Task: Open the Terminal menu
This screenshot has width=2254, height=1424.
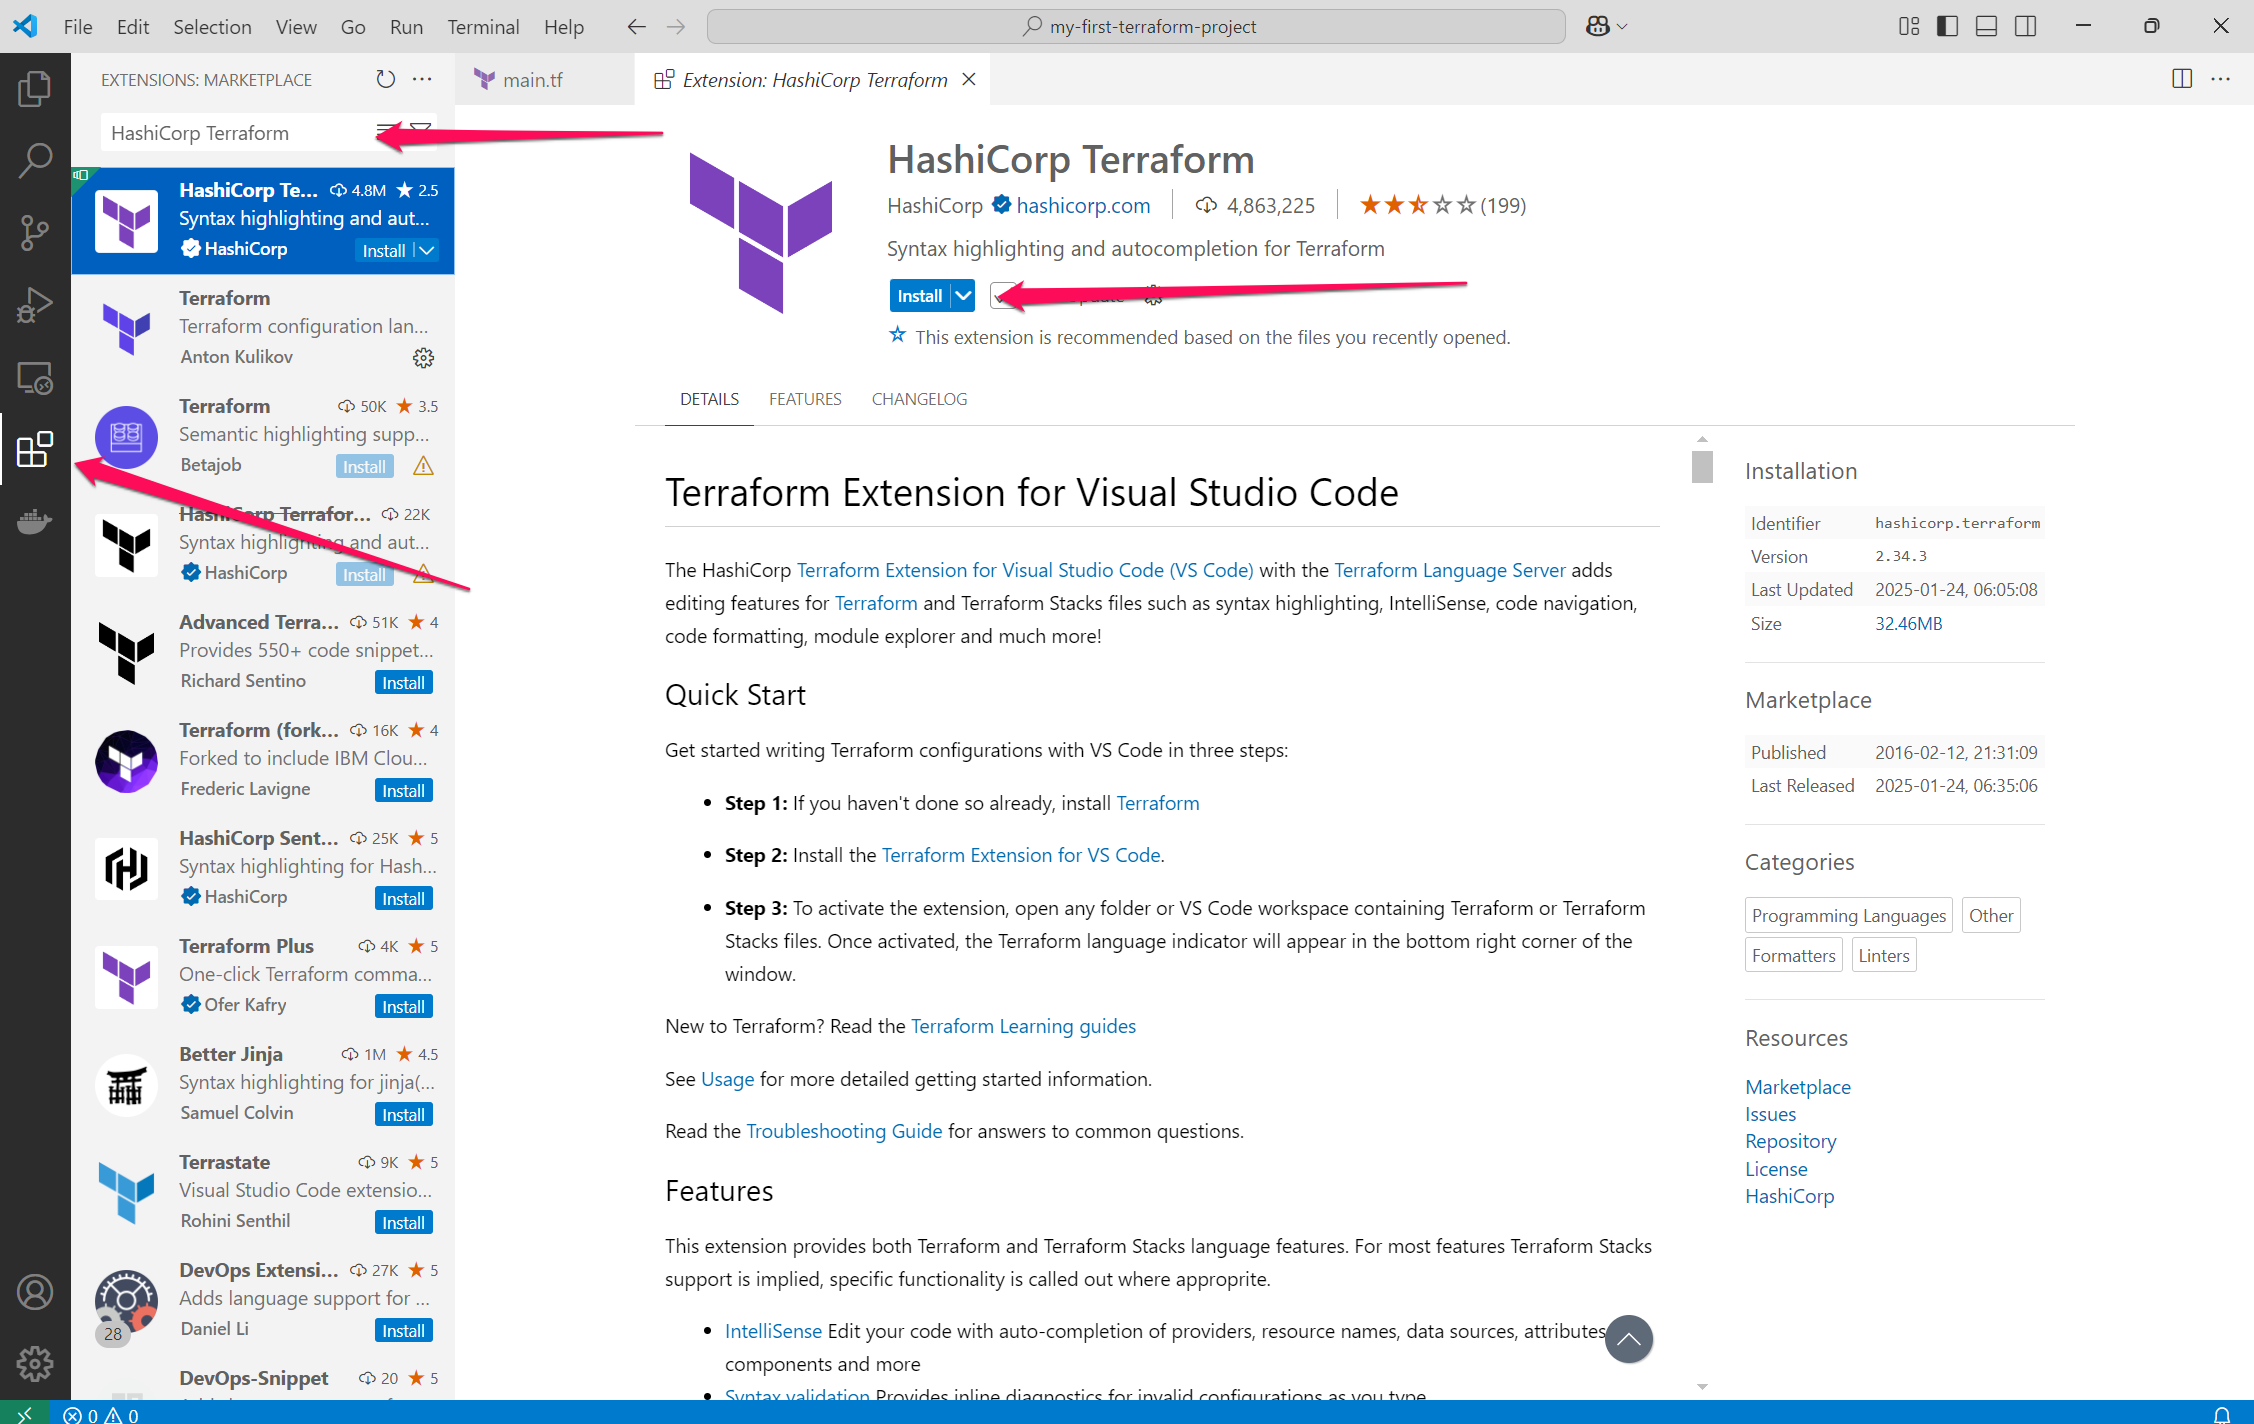Action: [x=483, y=26]
